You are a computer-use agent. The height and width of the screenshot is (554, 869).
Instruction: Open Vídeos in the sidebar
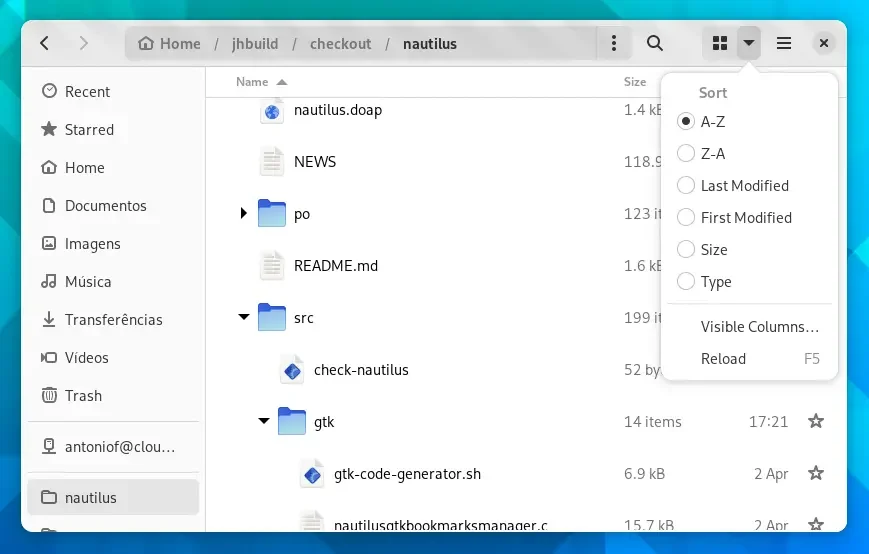click(x=113, y=358)
